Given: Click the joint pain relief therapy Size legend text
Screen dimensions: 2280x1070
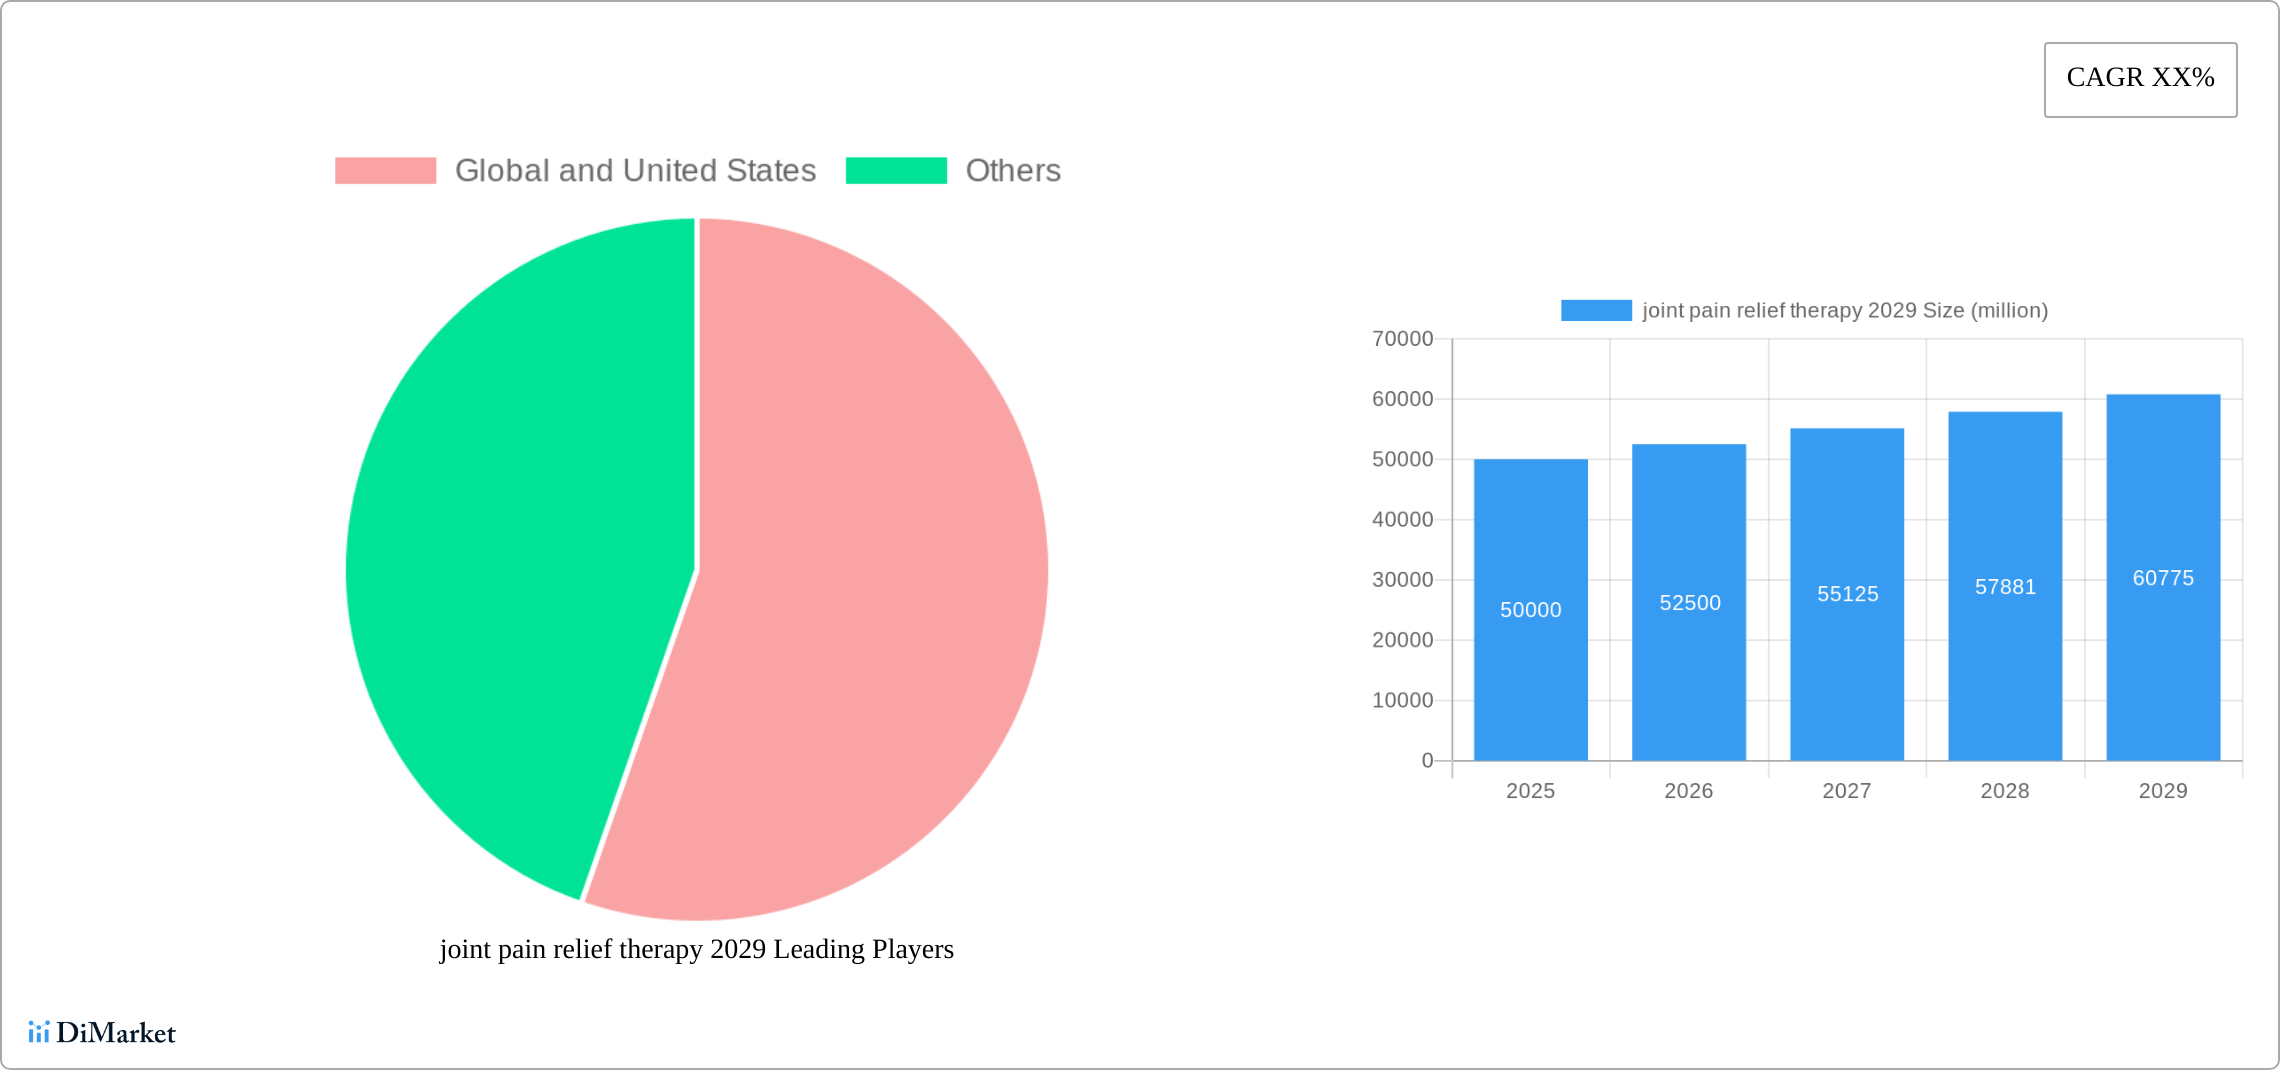Looking at the screenshot, I should click(x=1845, y=310).
